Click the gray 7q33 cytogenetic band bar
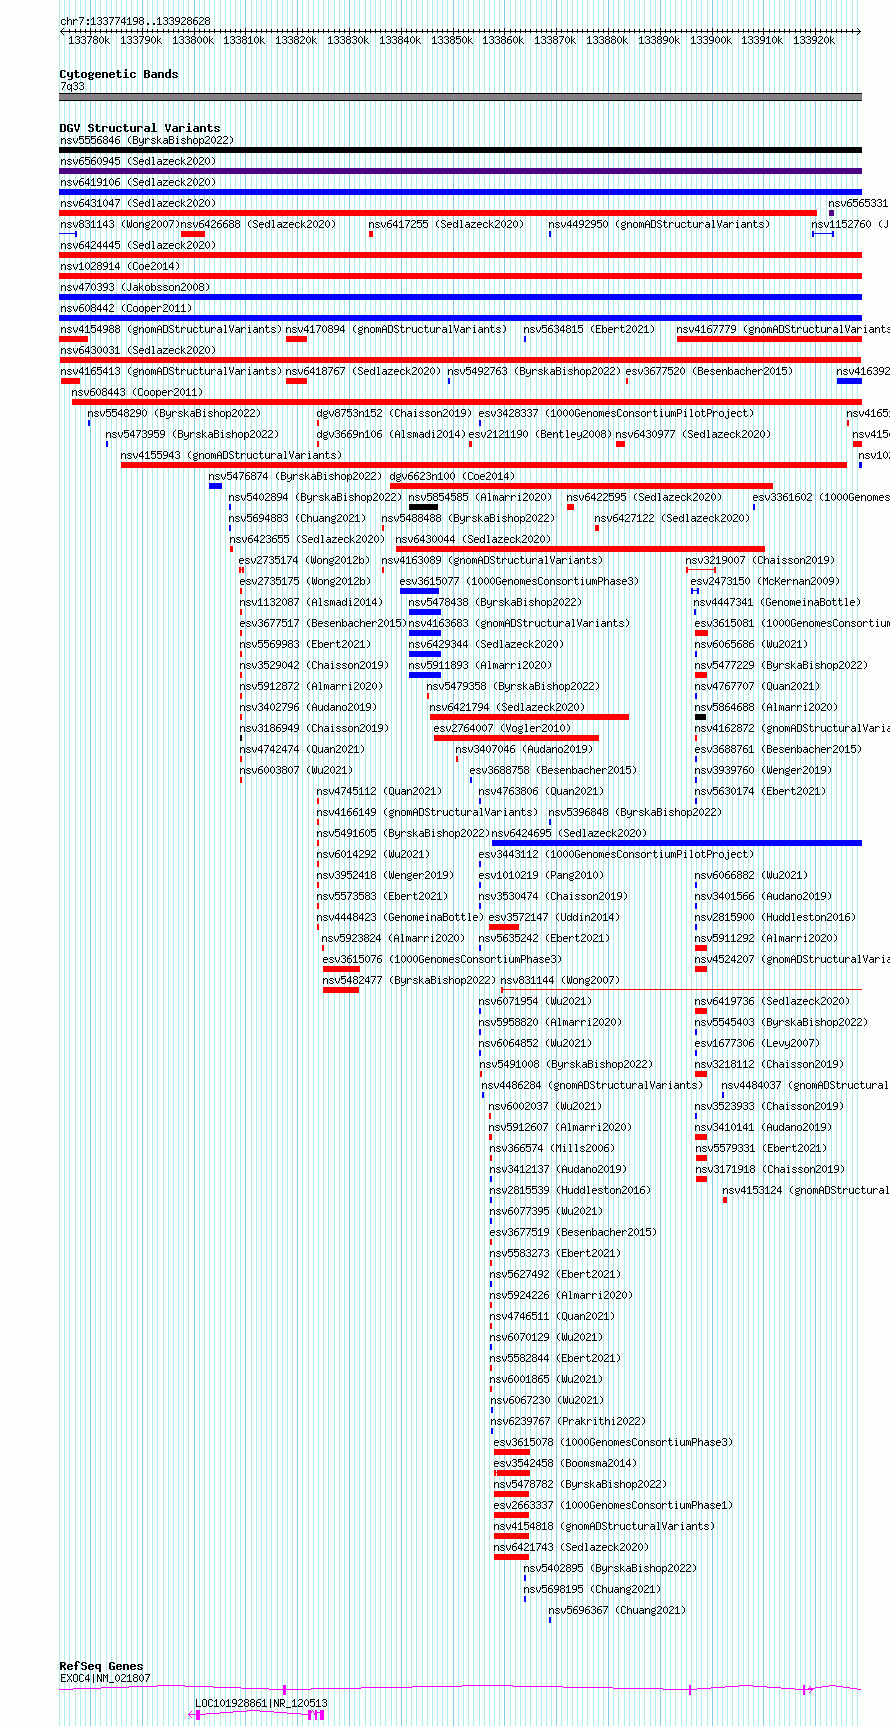 [460, 97]
